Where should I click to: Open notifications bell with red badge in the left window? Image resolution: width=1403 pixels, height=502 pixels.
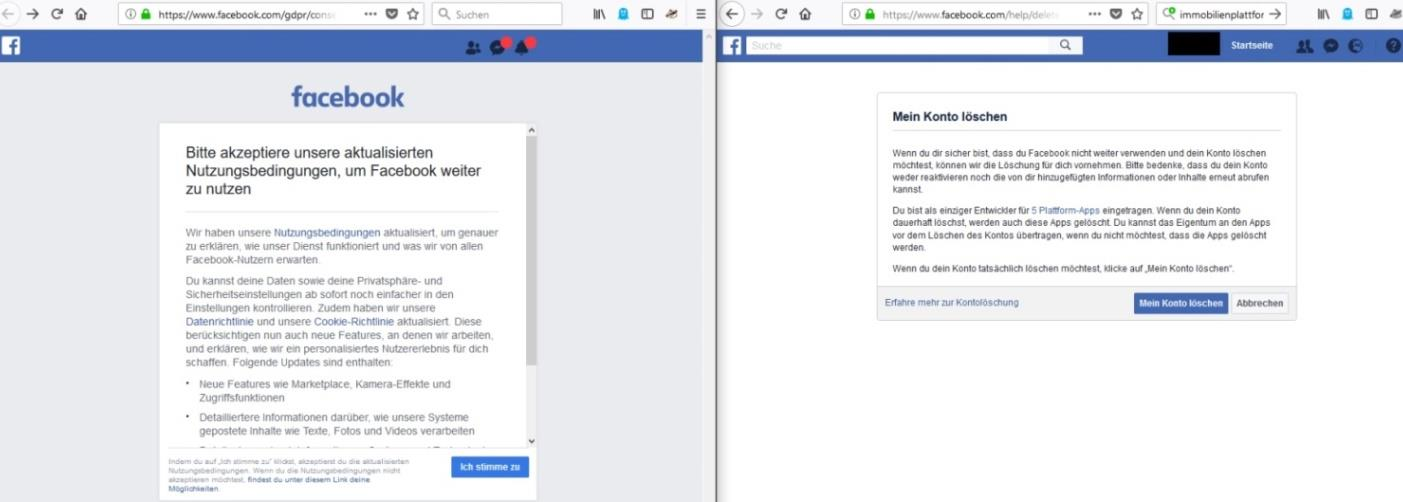[524, 47]
